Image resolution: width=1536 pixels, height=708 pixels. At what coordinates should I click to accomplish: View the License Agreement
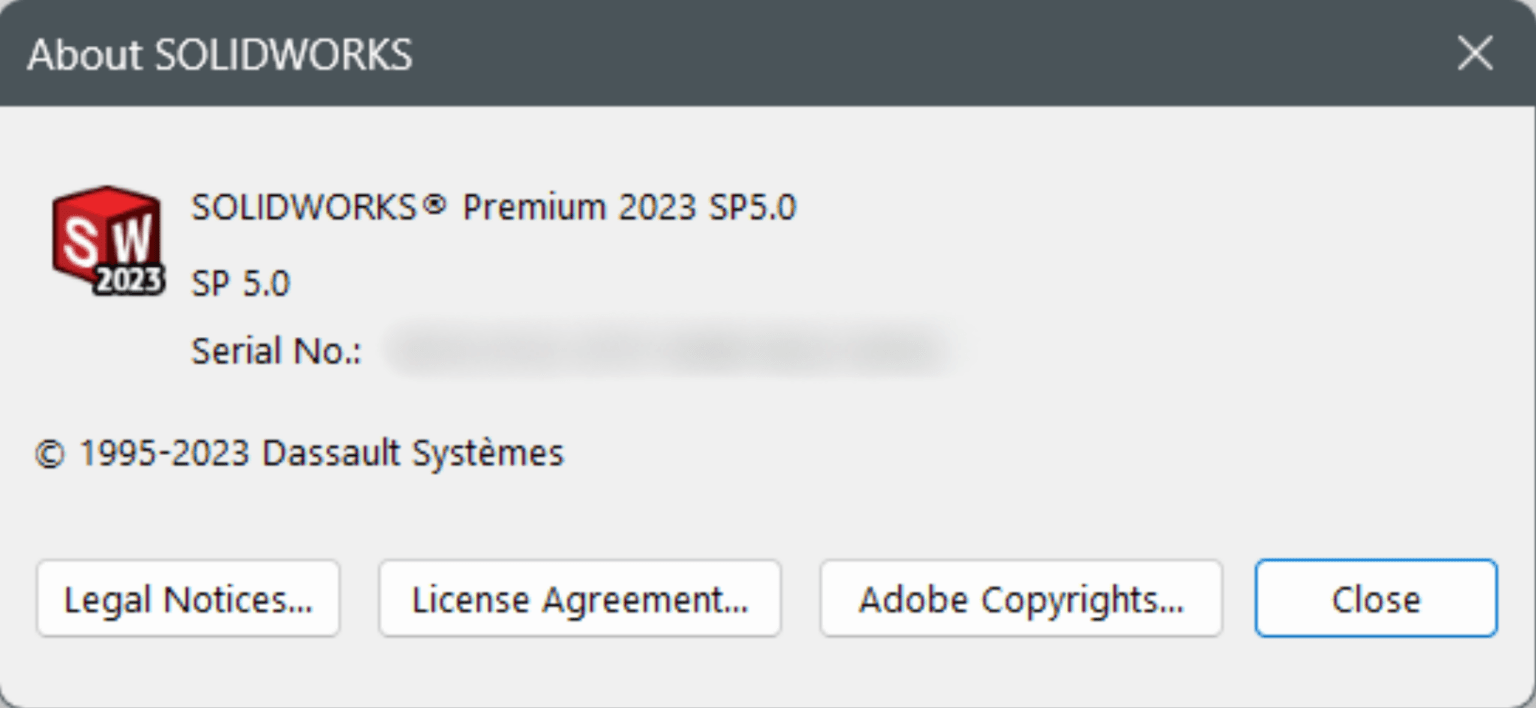(x=580, y=598)
